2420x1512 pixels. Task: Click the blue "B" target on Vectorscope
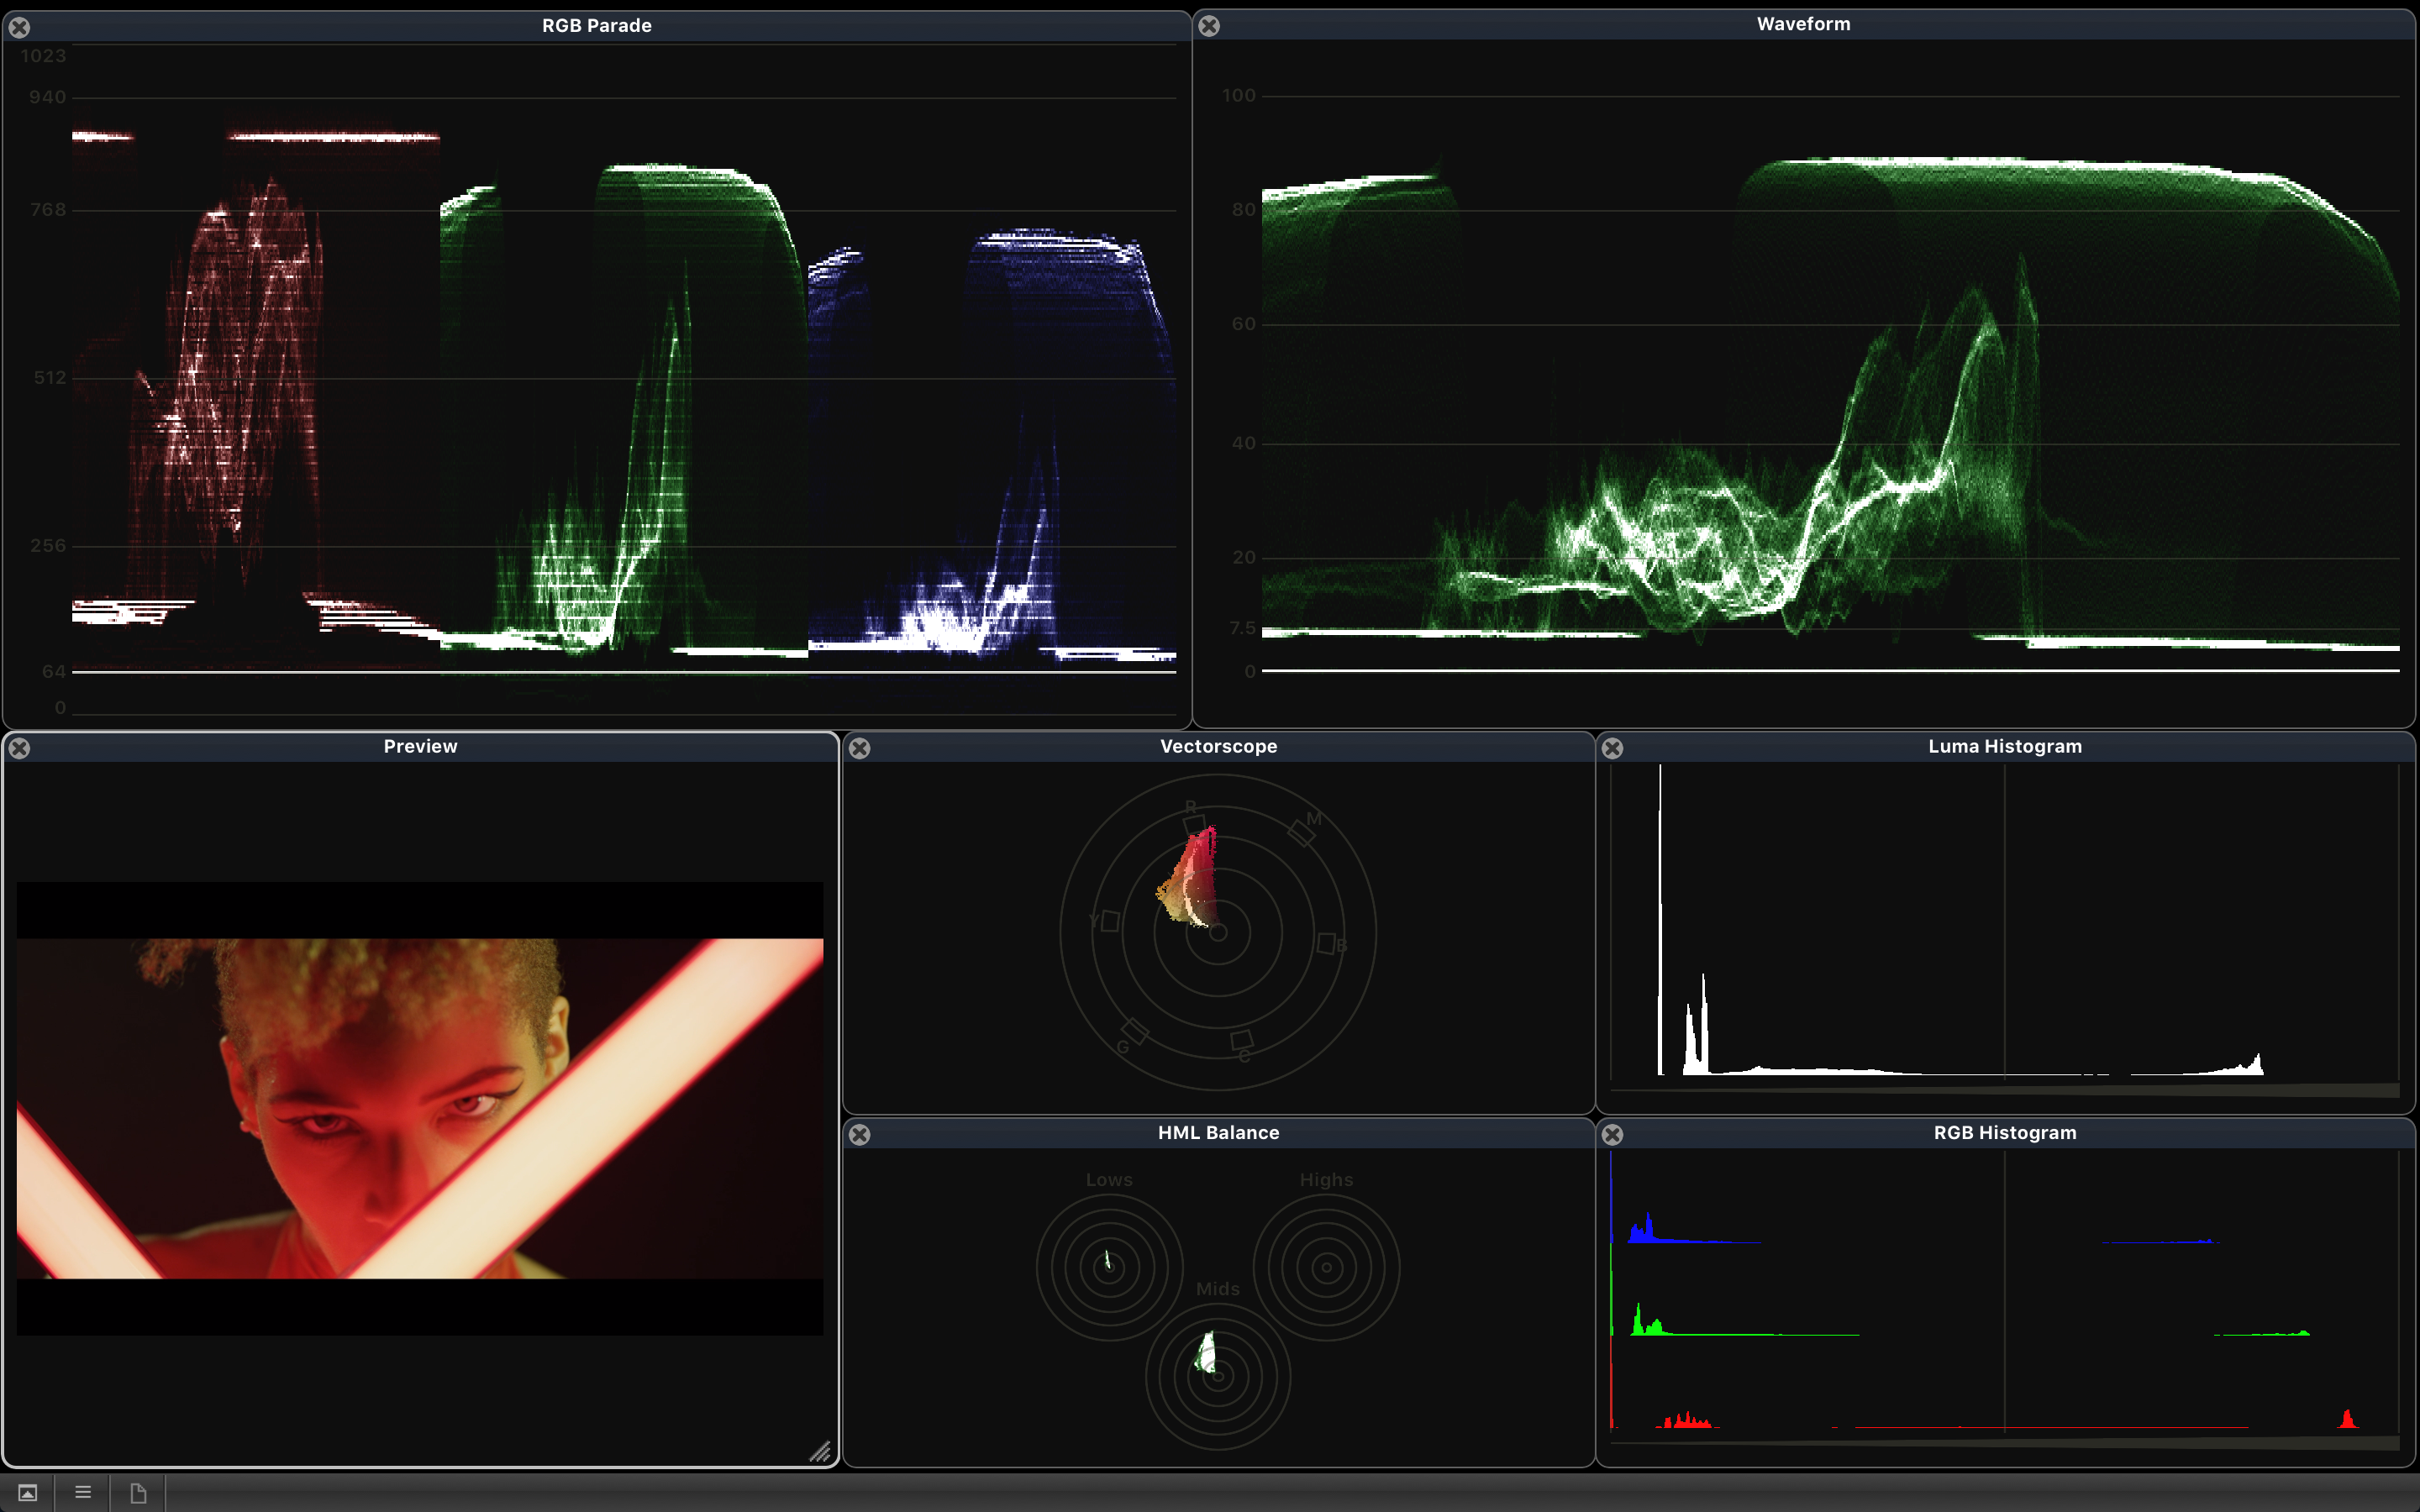[x=1326, y=943]
